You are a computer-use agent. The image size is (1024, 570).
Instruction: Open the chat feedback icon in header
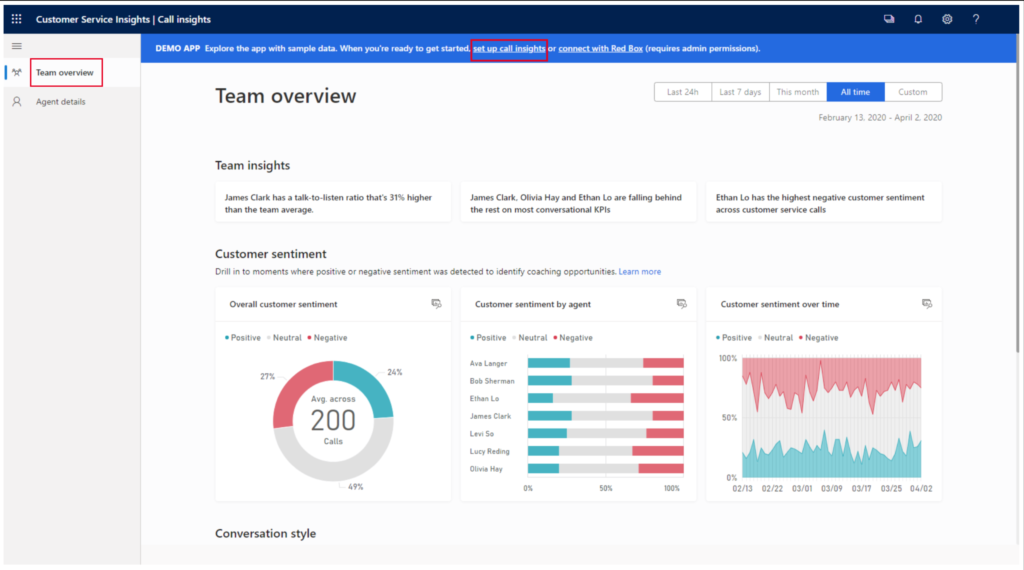click(x=889, y=19)
